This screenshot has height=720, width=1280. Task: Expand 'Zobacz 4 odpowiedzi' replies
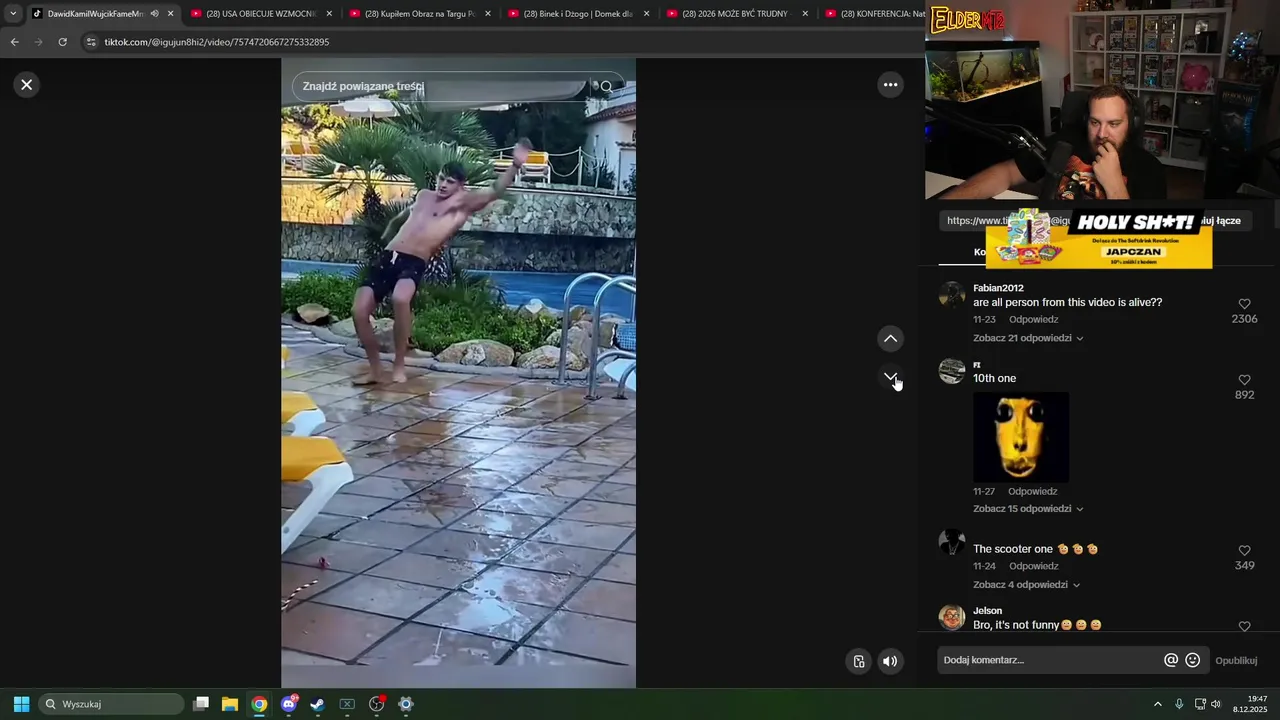point(1026,585)
